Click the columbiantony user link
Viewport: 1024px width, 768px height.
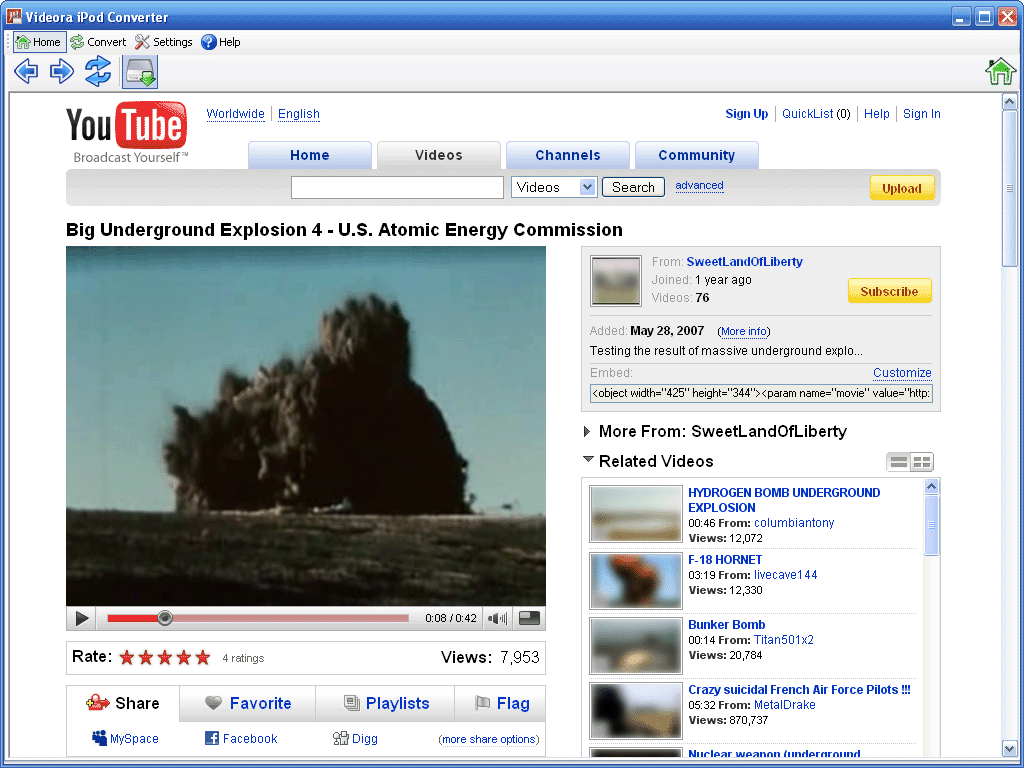(x=794, y=523)
